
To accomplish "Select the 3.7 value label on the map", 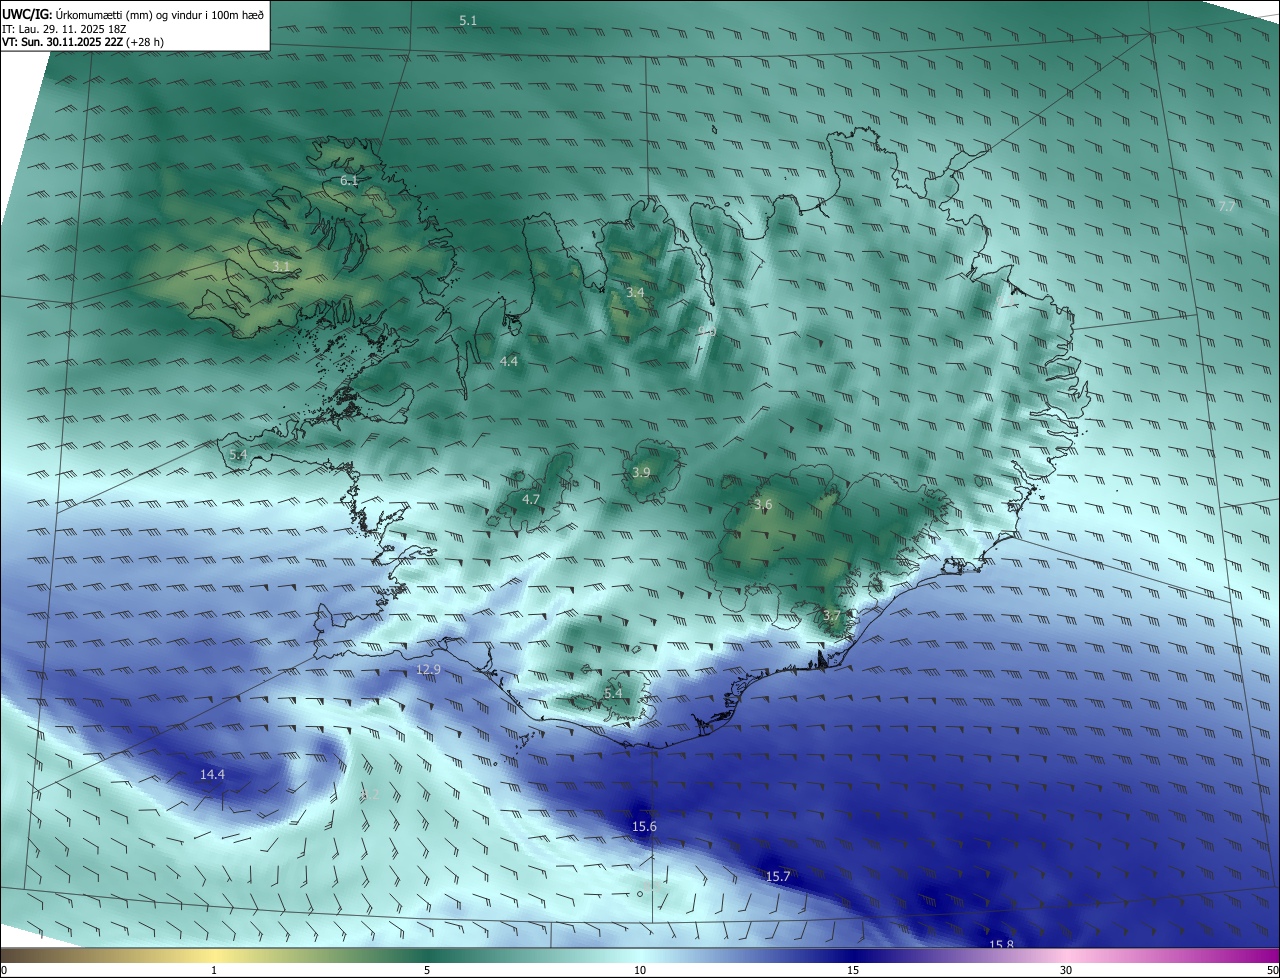I will (x=831, y=615).
